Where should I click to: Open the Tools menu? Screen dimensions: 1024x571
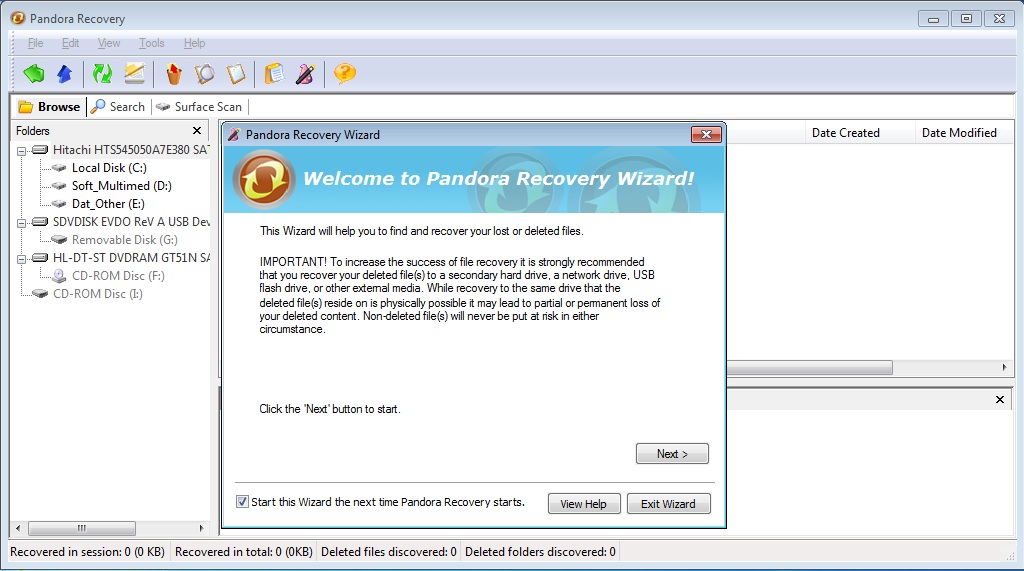pyautogui.click(x=152, y=43)
